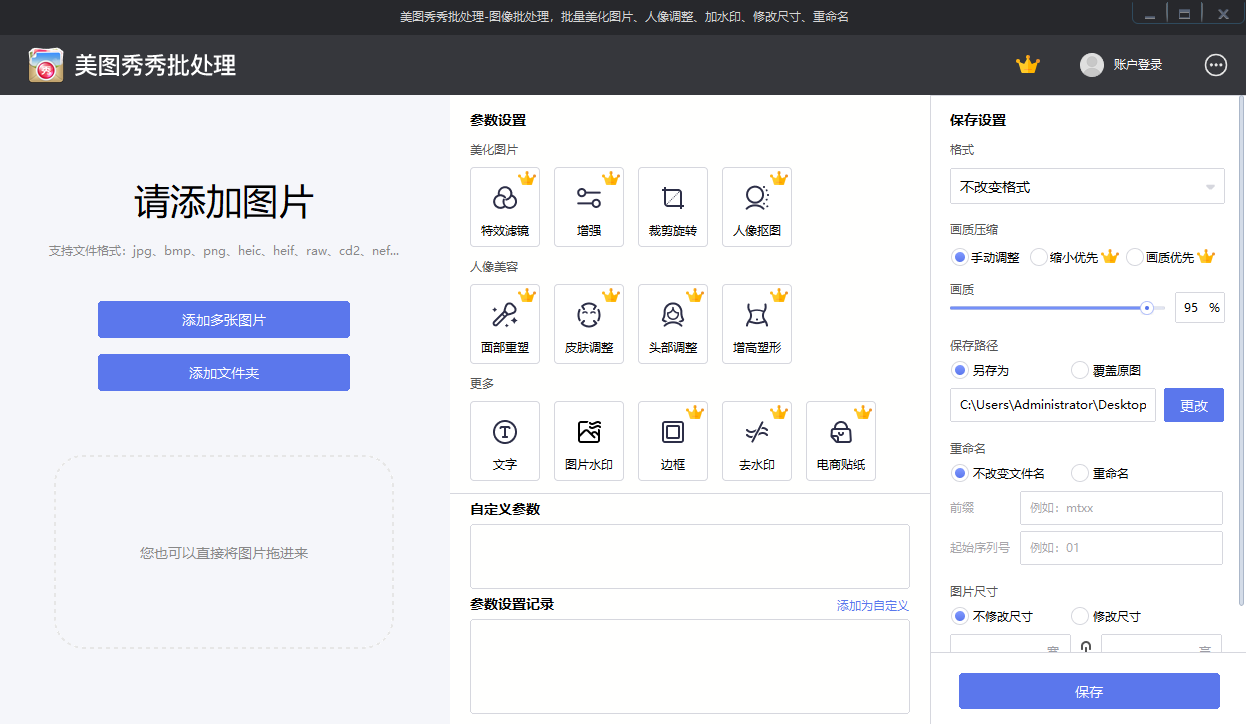Click the 美图秀秀 app logo icon

click(x=46, y=65)
